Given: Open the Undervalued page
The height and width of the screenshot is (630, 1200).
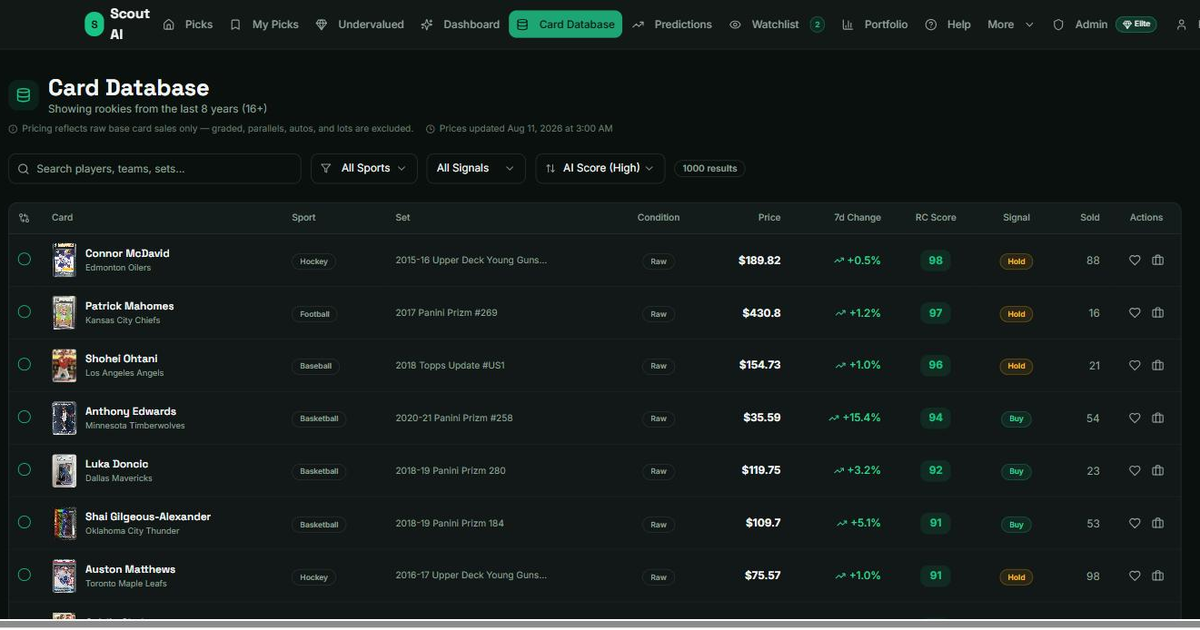Looking at the screenshot, I should coord(360,24).
